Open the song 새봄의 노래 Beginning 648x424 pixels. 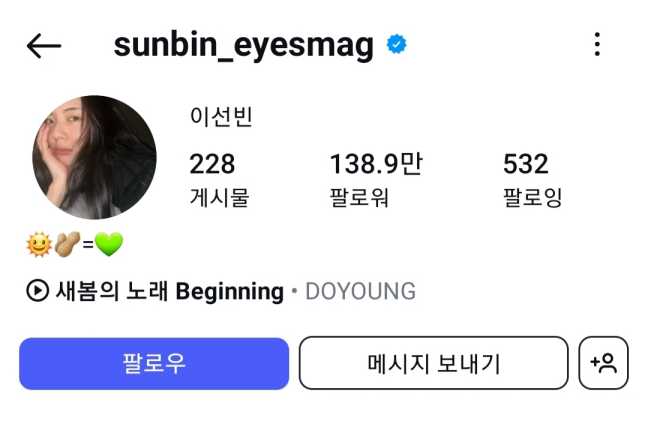click(169, 291)
